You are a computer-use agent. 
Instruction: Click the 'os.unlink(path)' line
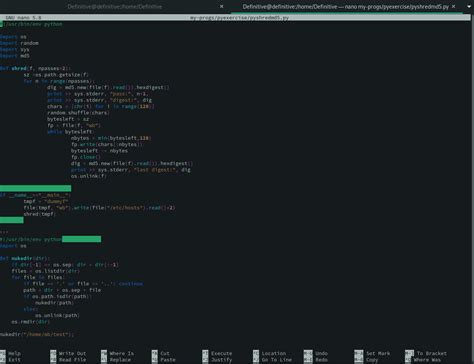click(57, 315)
